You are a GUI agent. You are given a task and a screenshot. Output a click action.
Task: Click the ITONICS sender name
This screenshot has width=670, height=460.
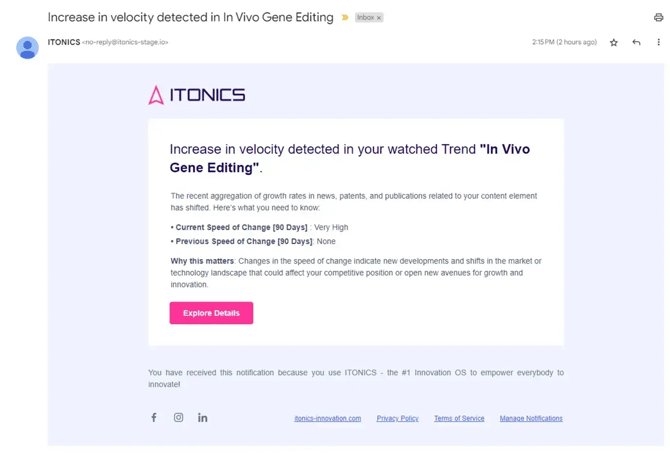point(64,43)
